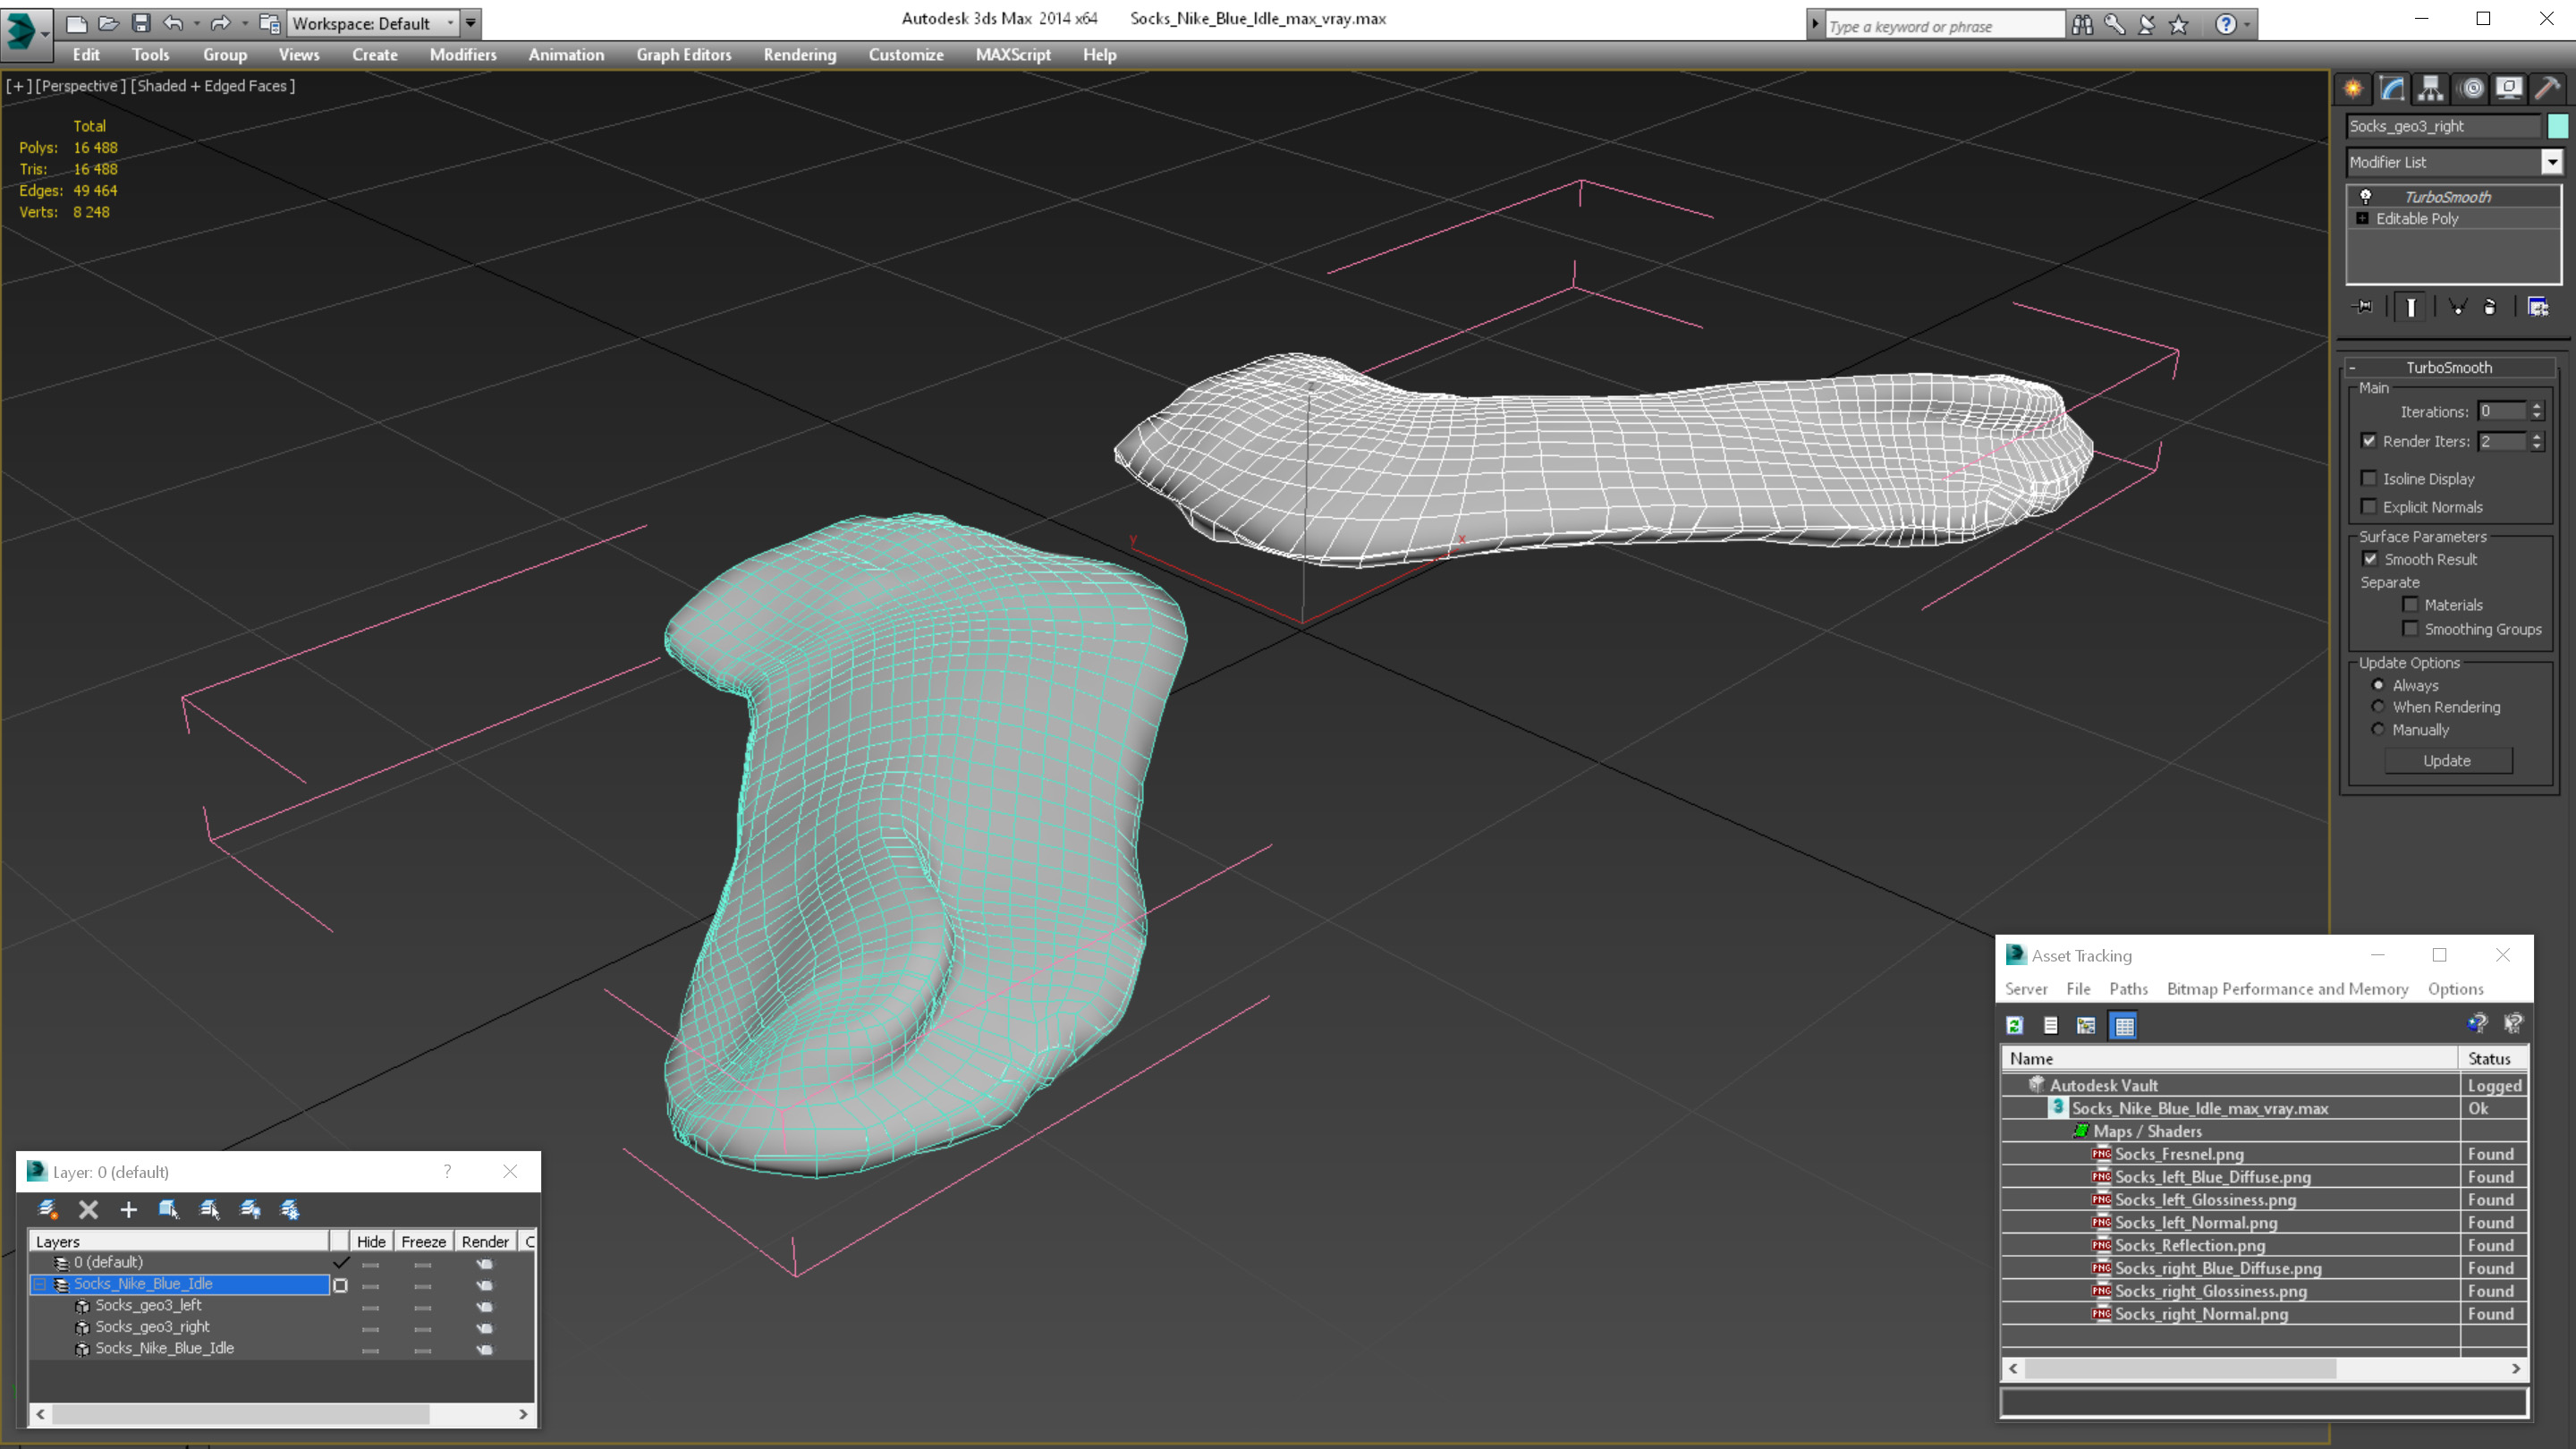Open quick access toolbar customize arrow
This screenshot has width=2576, height=1449.
471,22
